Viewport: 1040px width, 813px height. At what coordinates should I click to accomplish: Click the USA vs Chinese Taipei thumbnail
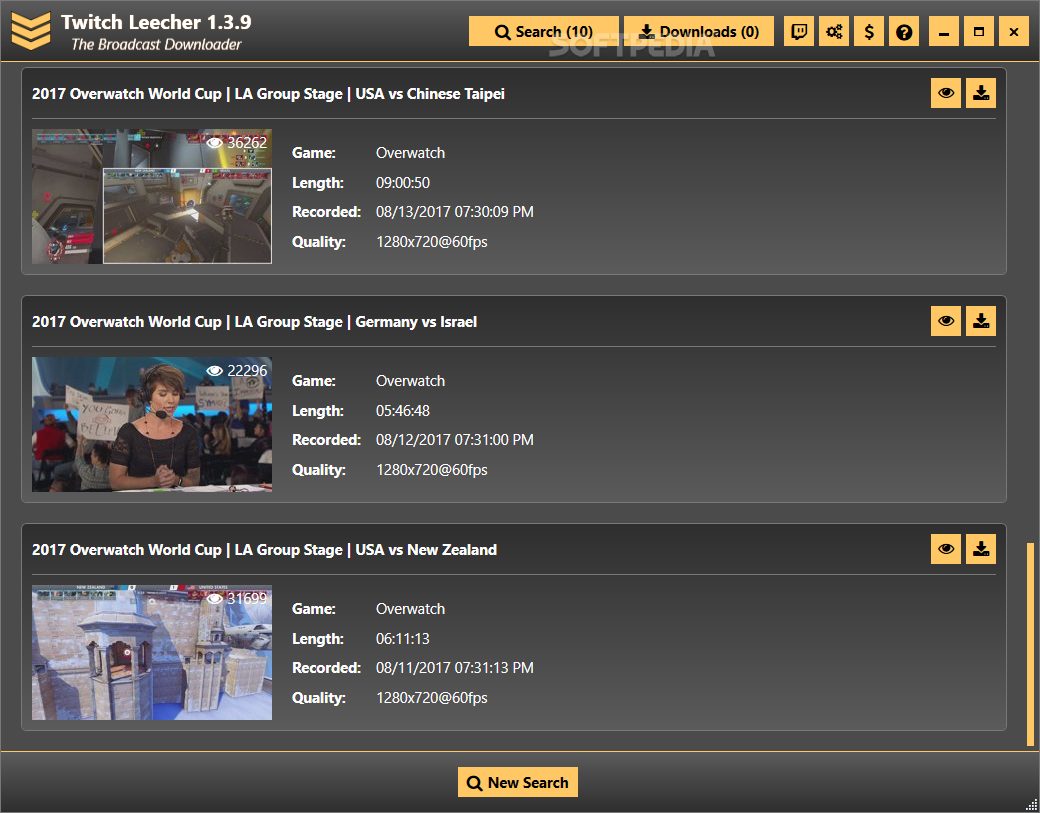[151, 197]
